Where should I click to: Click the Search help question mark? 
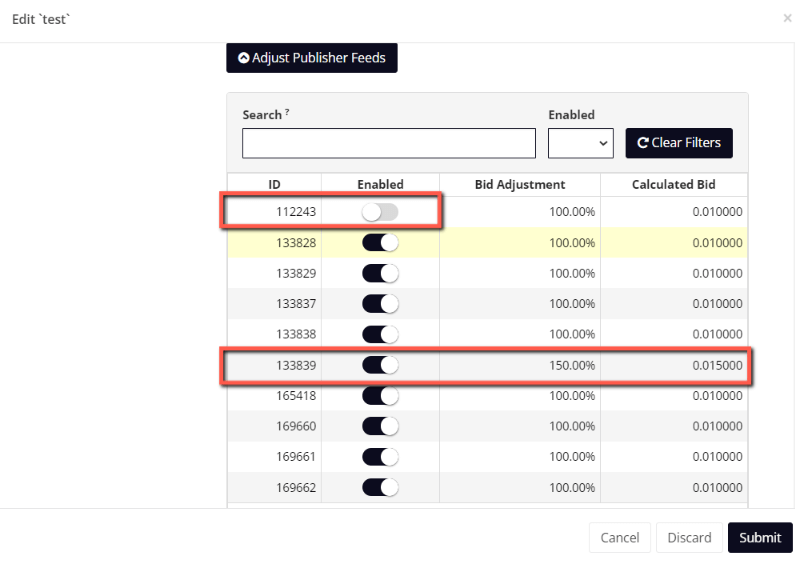[287, 112]
